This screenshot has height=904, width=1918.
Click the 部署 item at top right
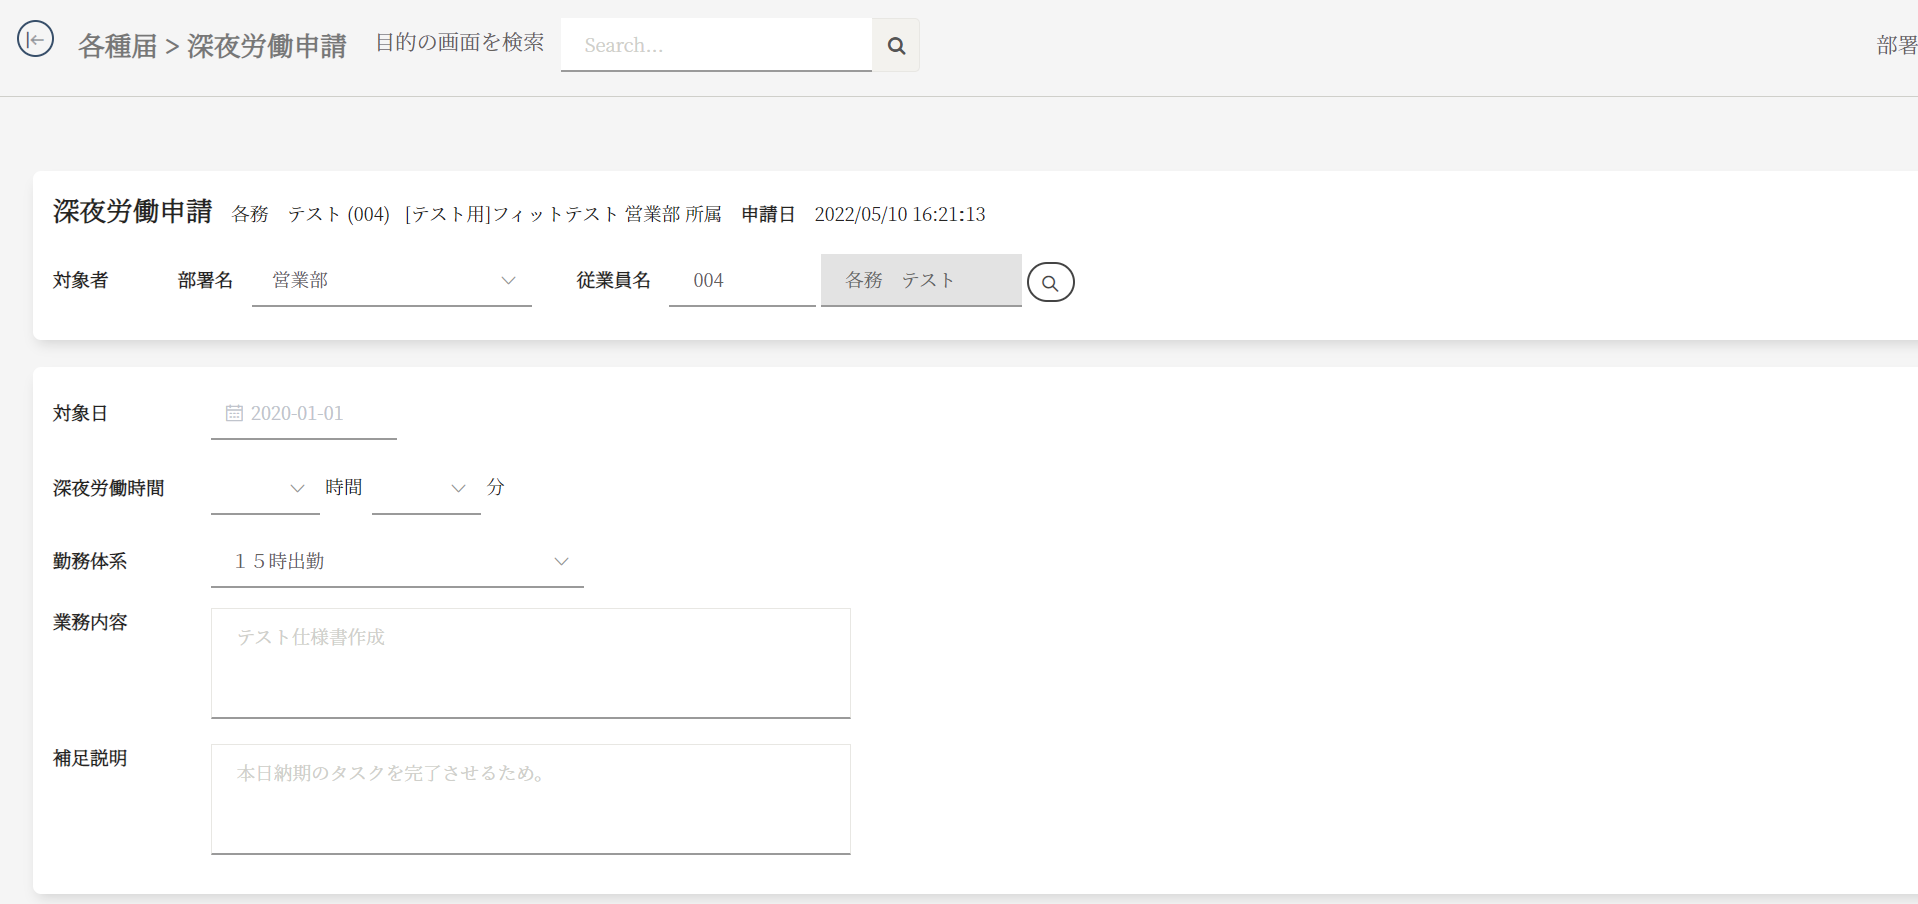pos(1896,45)
